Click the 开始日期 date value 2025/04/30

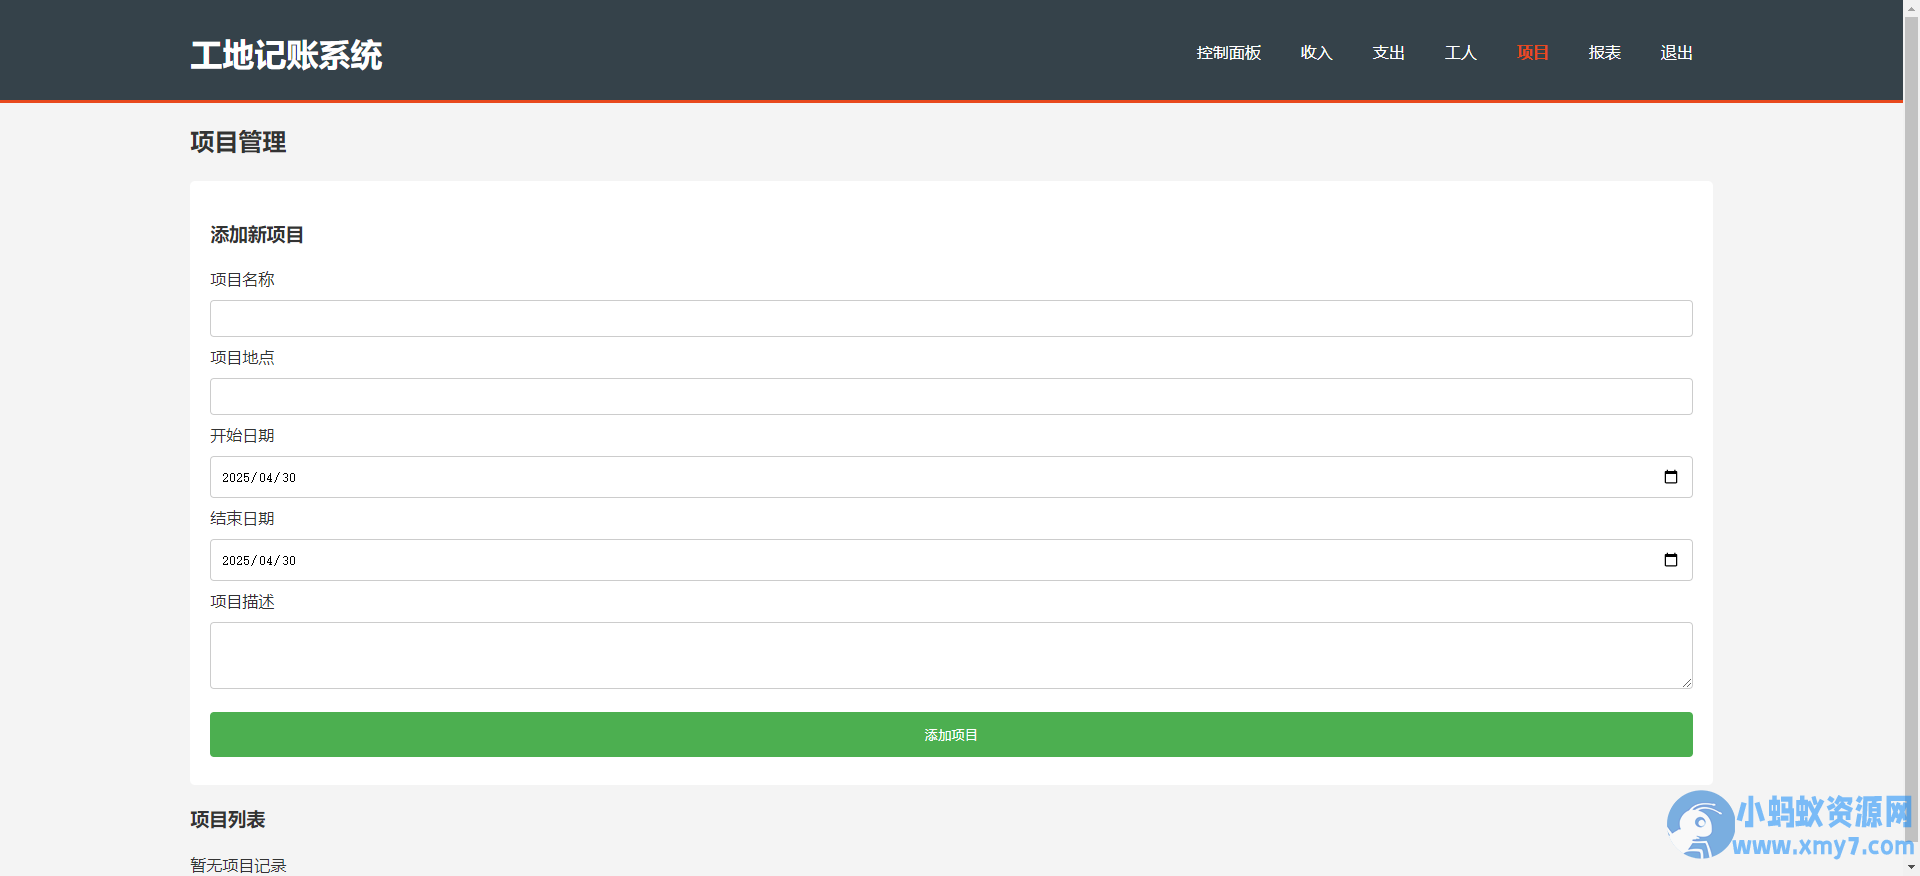click(x=259, y=477)
